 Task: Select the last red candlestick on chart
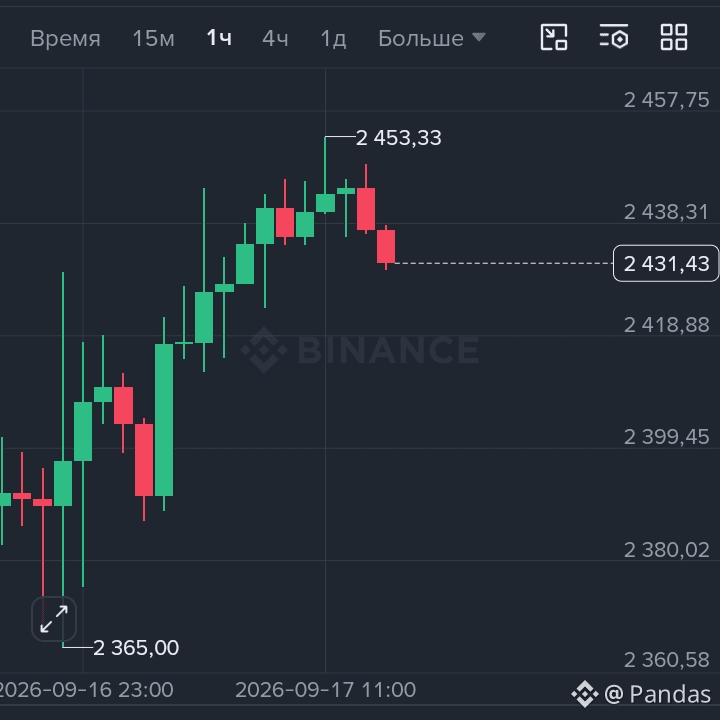(386, 247)
